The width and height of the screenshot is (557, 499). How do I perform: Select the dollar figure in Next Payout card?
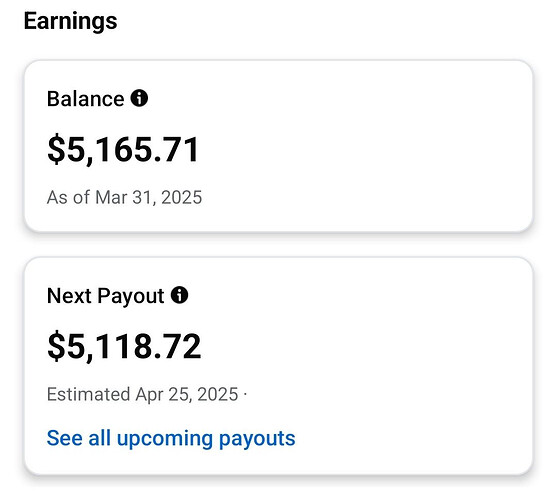pyautogui.click(x=124, y=347)
